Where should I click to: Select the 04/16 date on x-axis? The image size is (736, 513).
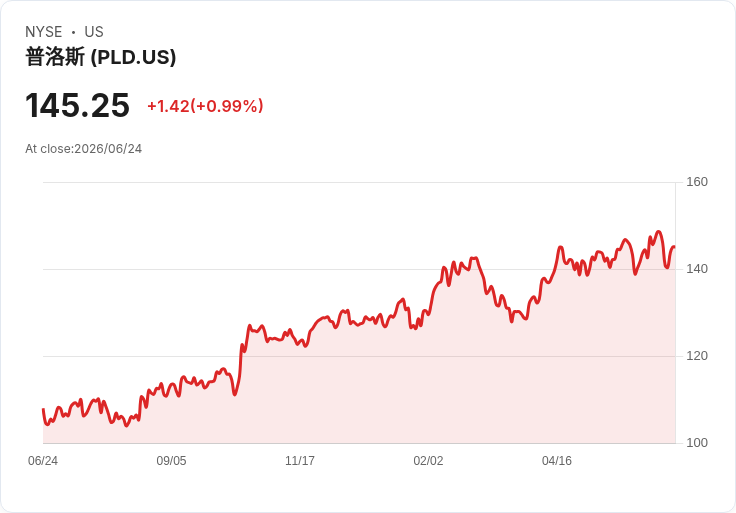[557, 461]
